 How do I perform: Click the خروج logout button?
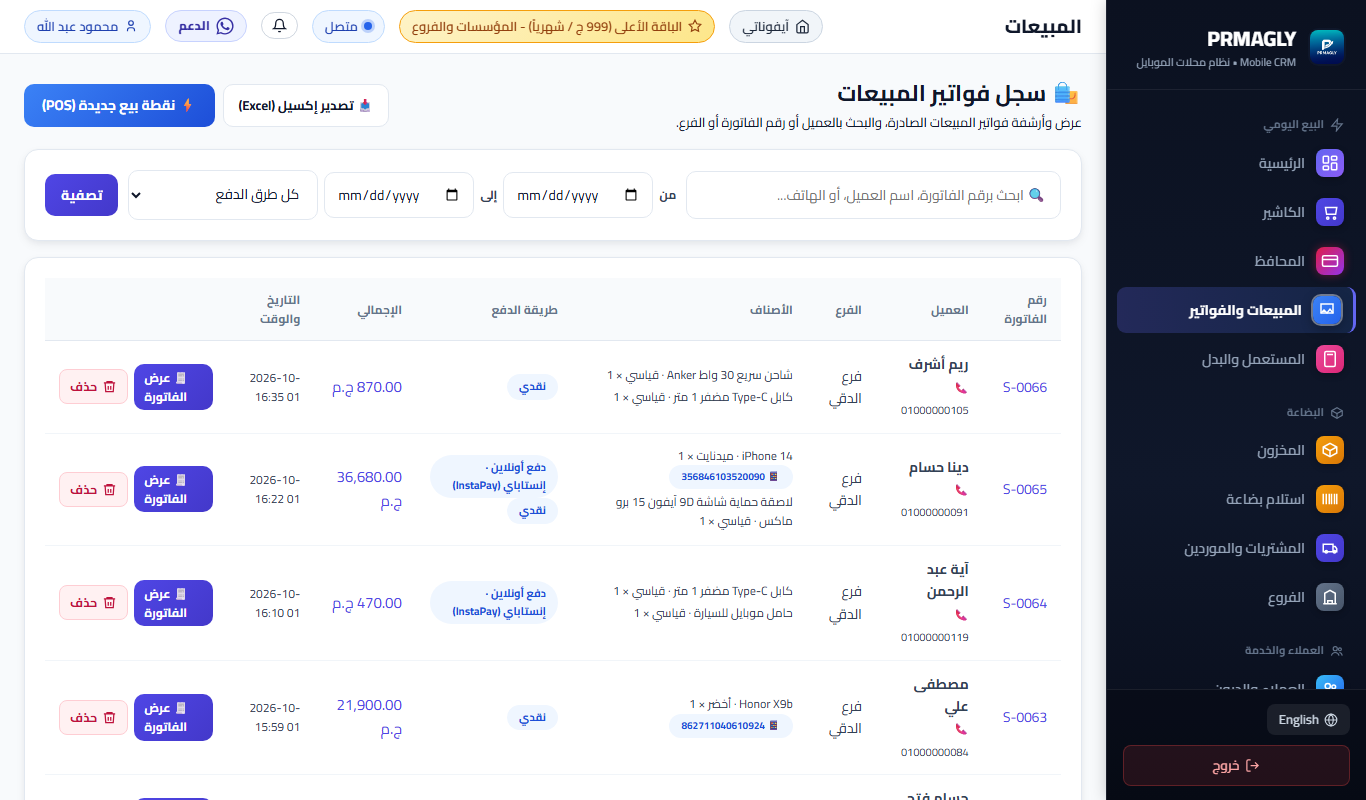pyautogui.click(x=1236, y=766)
